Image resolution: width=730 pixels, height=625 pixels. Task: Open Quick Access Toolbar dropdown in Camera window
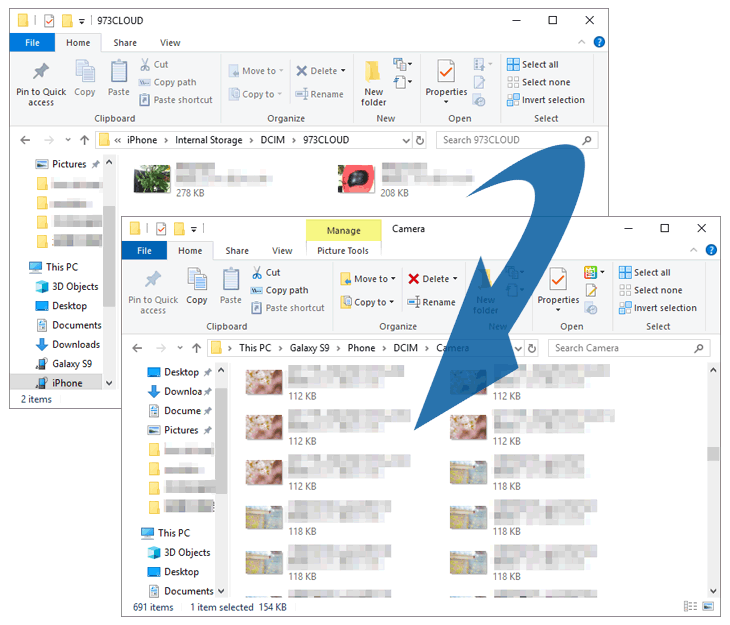tap(194, 229)
